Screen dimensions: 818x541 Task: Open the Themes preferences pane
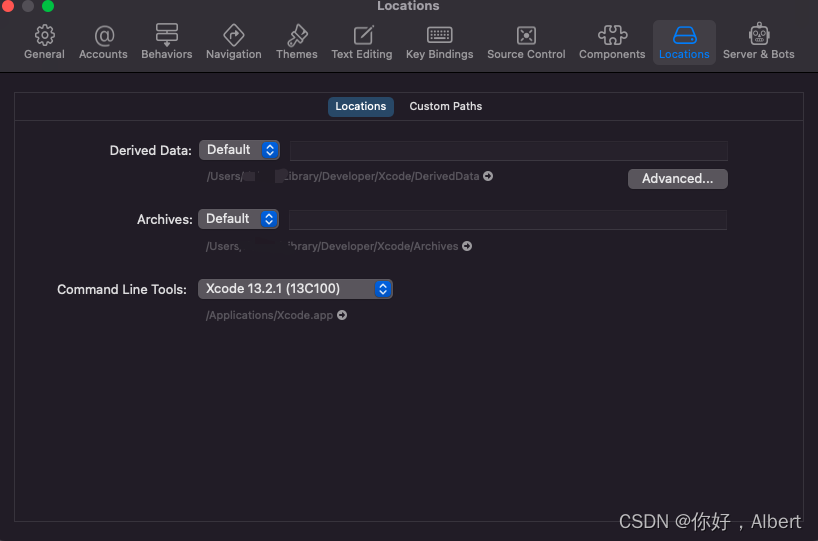(x=297, y=42)
